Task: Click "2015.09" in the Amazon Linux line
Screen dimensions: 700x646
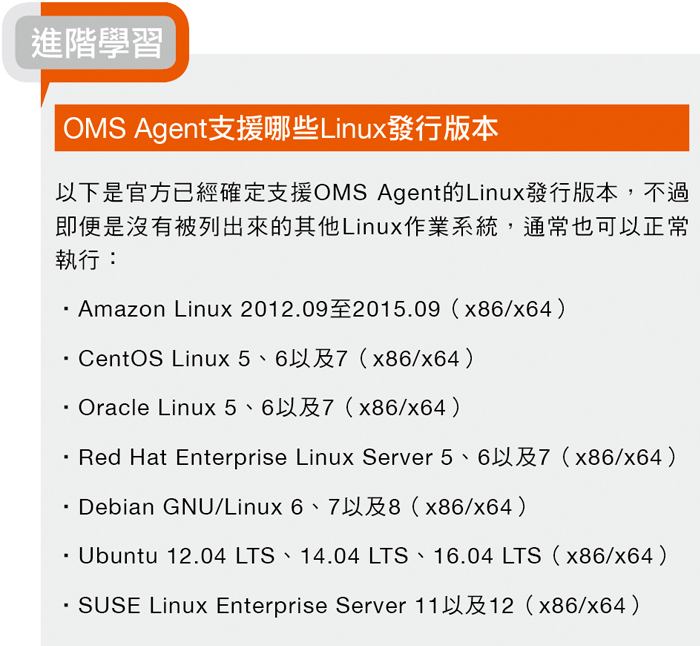Action: point(396,309)
